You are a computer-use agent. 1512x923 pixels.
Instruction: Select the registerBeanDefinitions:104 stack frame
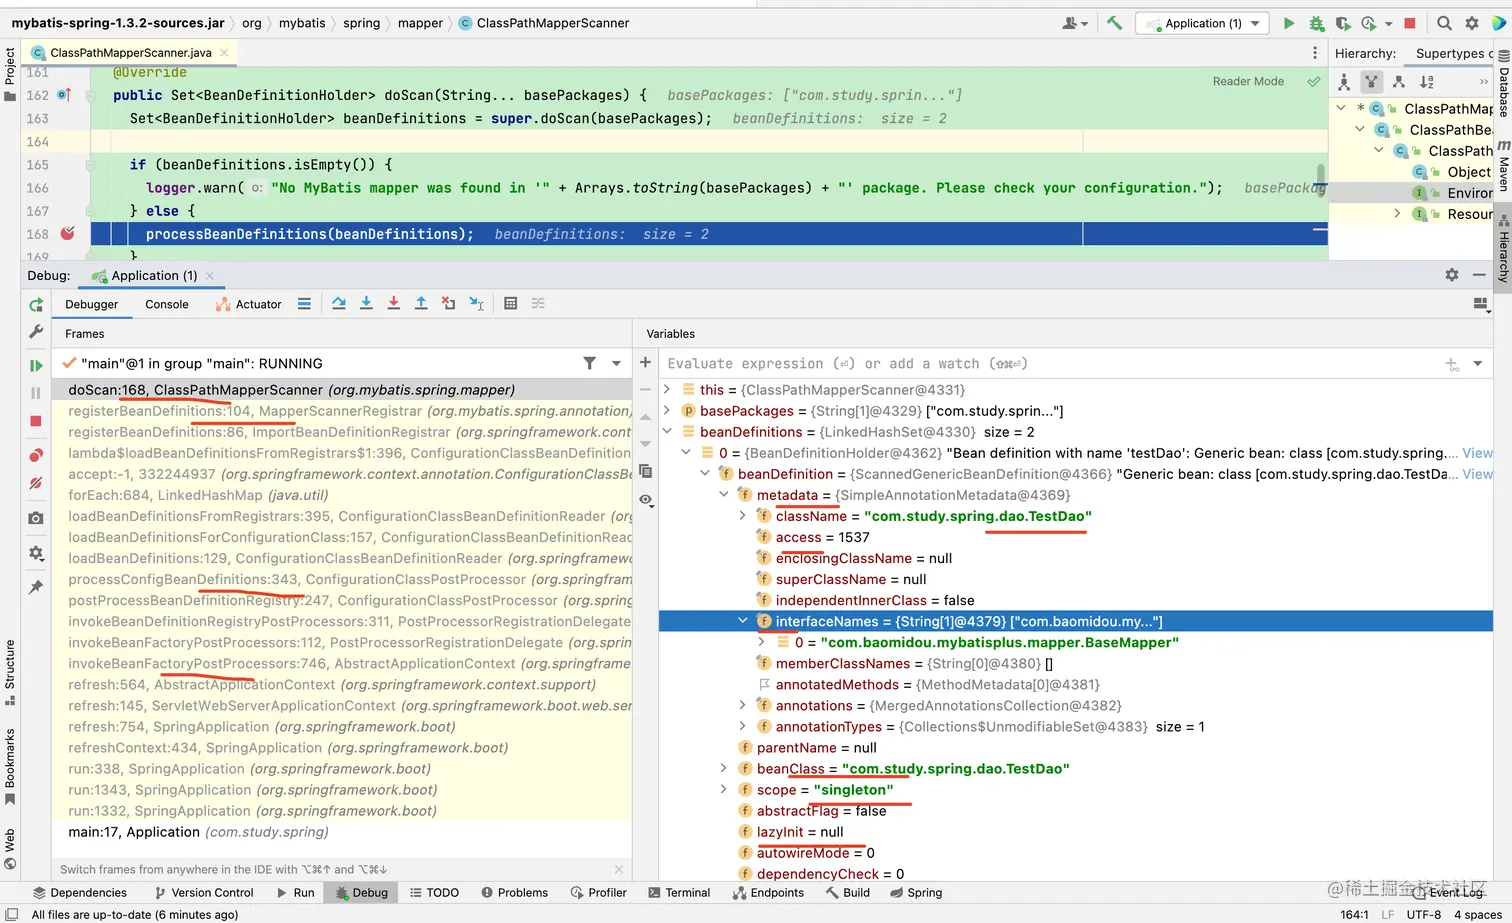[342, 411]
